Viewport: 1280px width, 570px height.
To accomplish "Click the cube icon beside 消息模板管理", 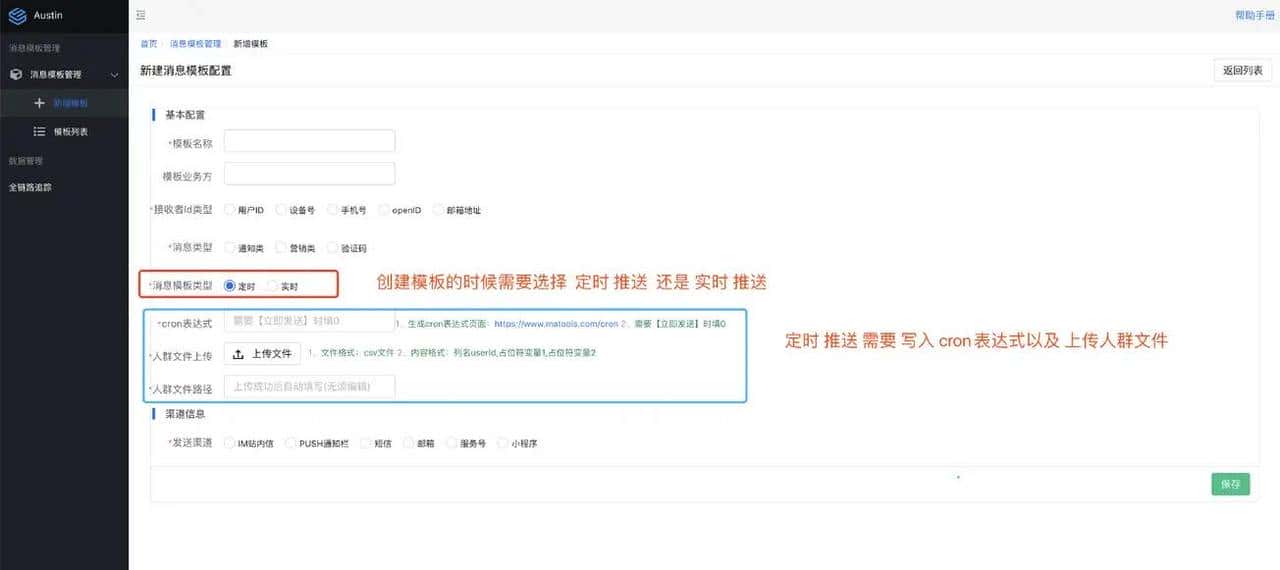I will (x=16, y=74).
